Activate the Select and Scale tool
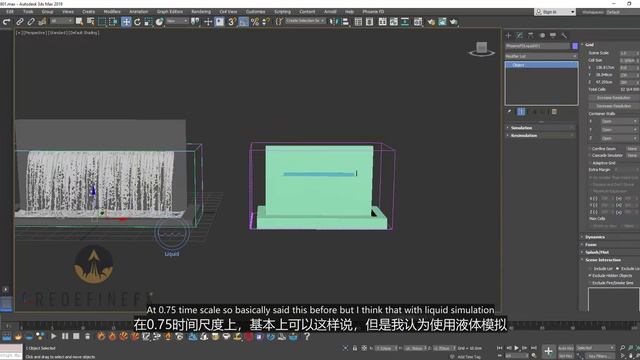 (148, 22)
